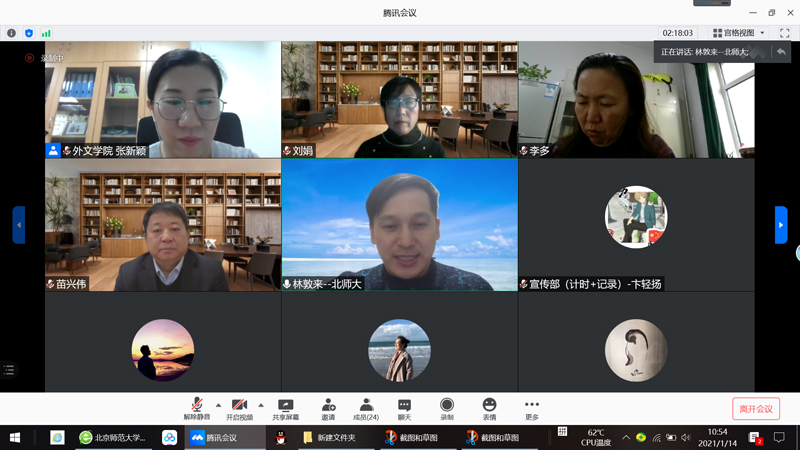
Task: Open the 聊天 chat panel
Action: tap(404, 407)
